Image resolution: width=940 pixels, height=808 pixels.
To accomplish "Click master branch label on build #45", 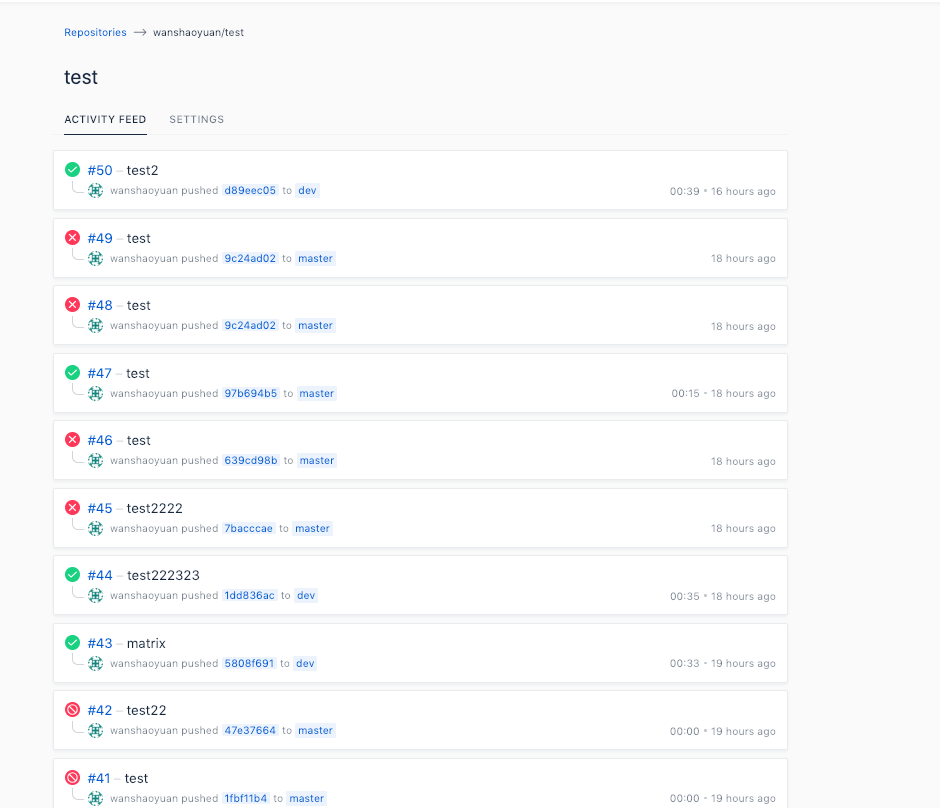I will pyautogui.click(x=312, y=529).
